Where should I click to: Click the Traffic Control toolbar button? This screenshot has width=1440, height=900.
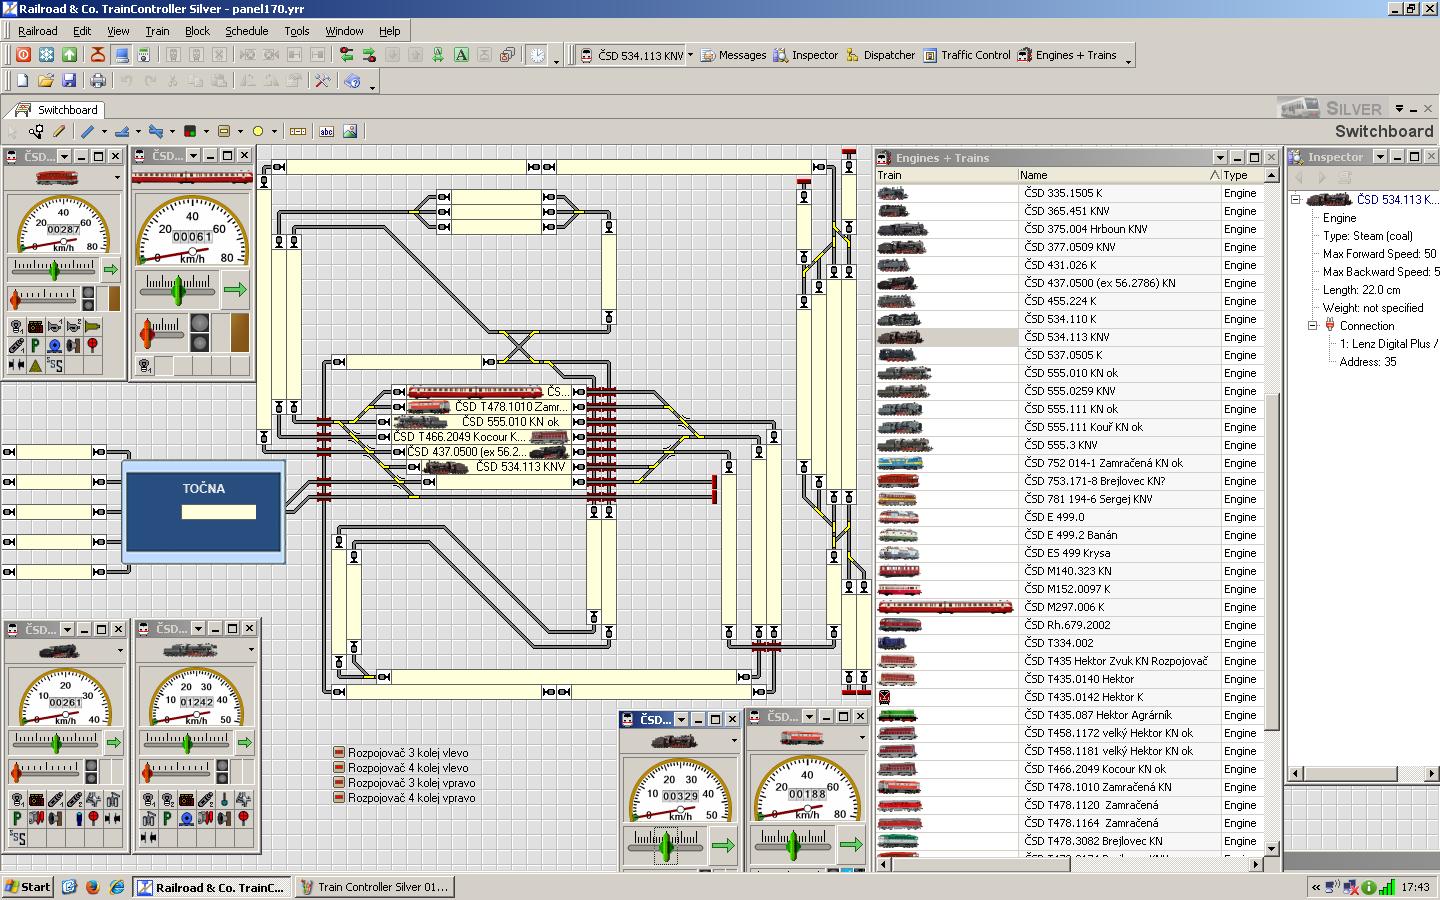[966, 55]
